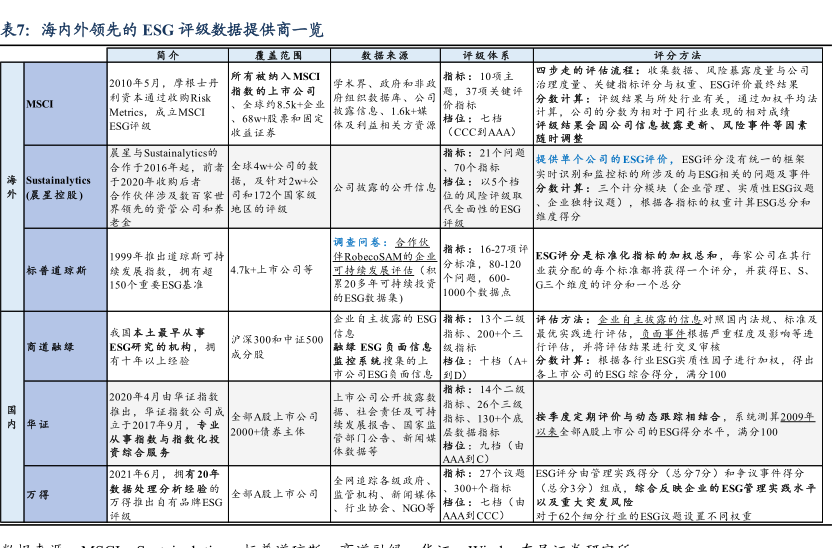
Task: Click the cell '4.7k+上市公司等'
Action: (279, 270)
